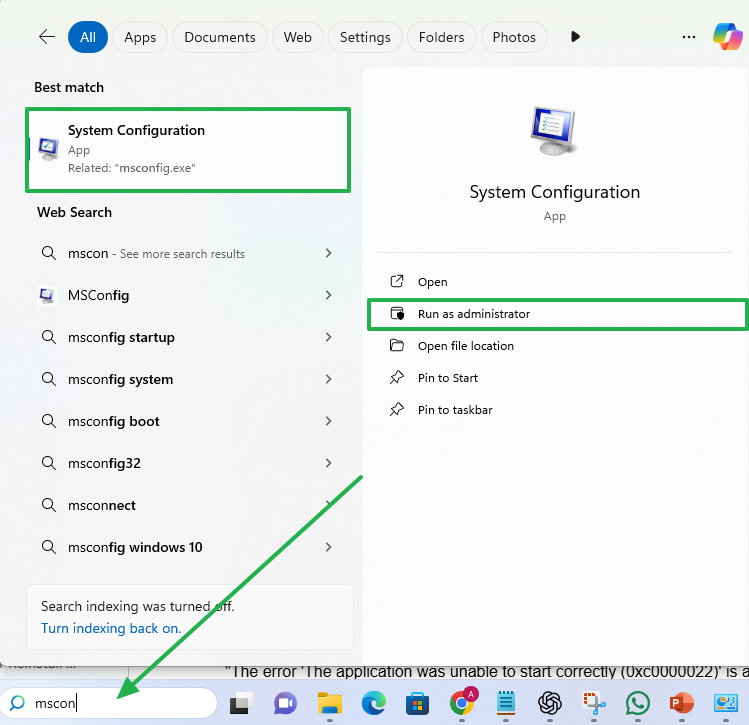749x725 pixels.
Task: Expand the 'msconfig boot' suggestion chevron
Action: (328, 421)
